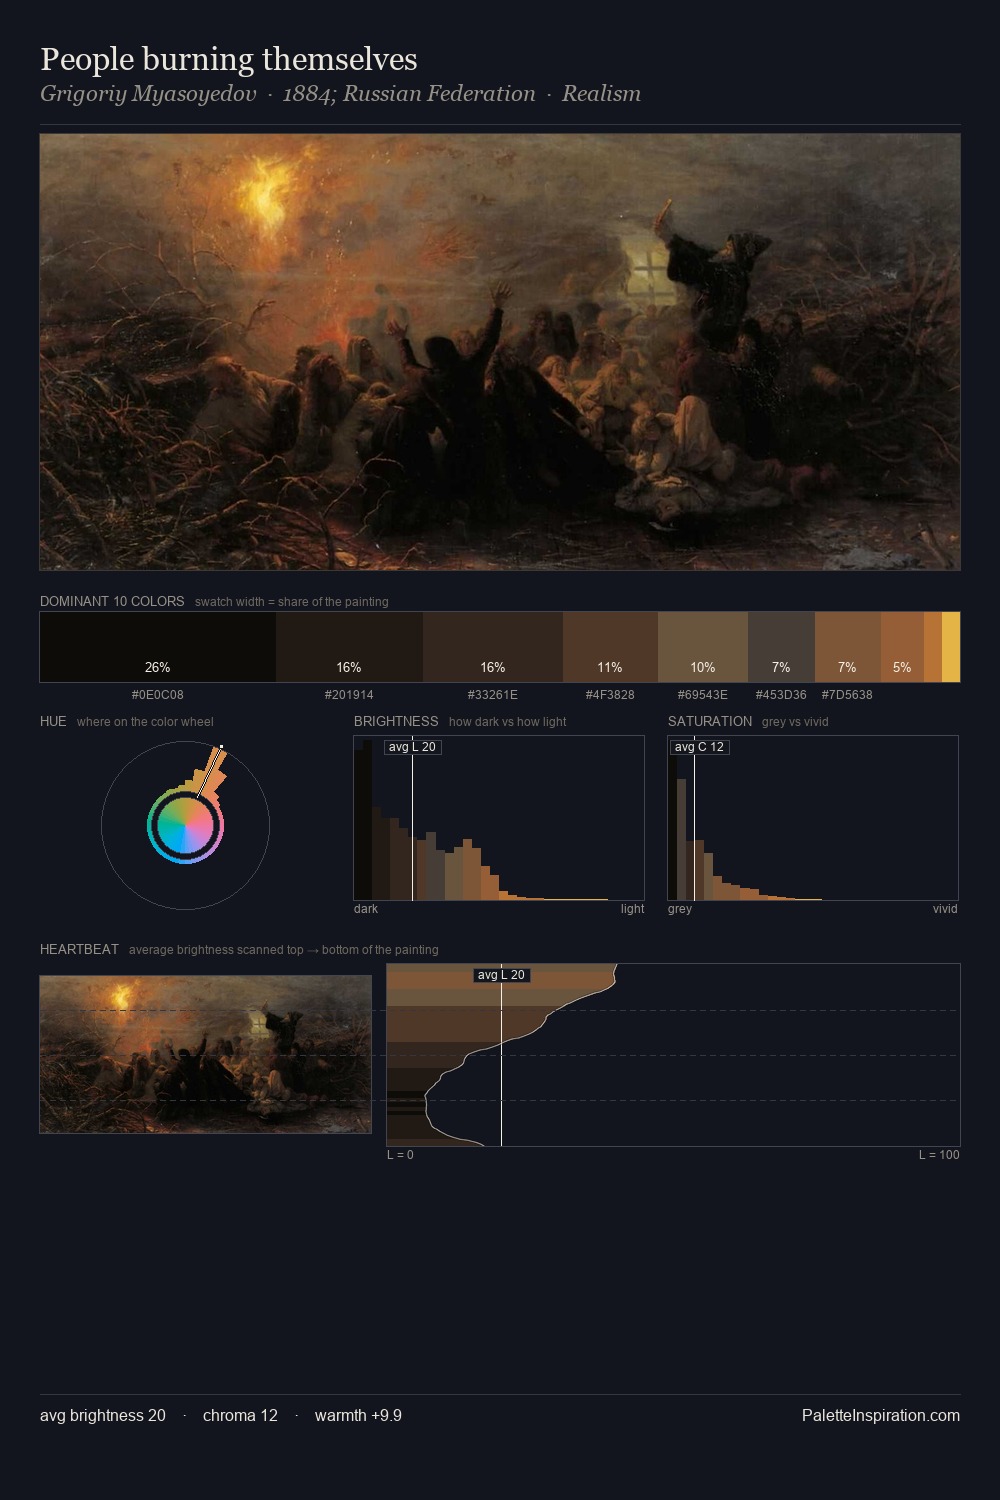Screen dimensions: 1000x1500
Task: Click the "Realism" style label
Action: pos(601,94)
